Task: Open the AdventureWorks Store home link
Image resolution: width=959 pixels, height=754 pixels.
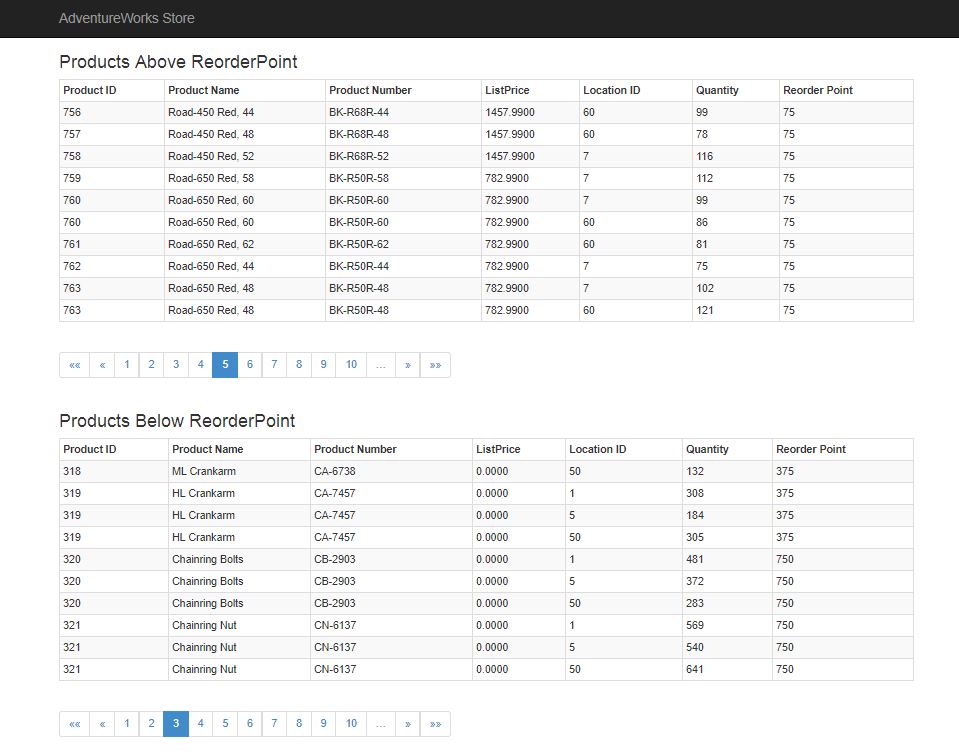Action: coord(127,18)
